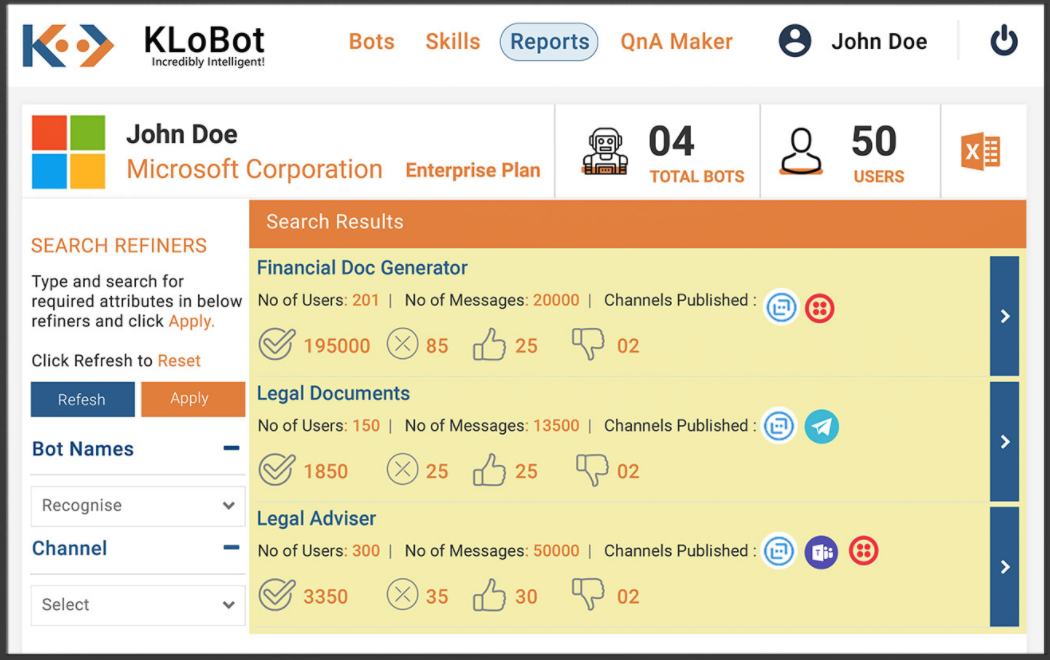The height and width of the screenshot is (660, 1050).
Task: Click checkmark icon beside 195000
Action: [x=277, y=344]
